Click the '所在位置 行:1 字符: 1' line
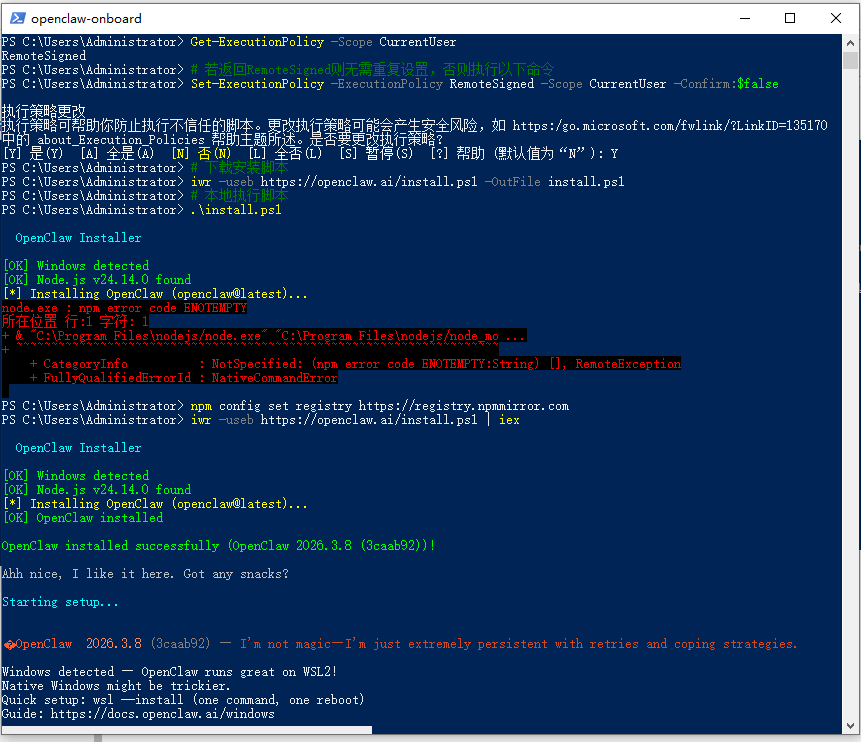This screenshot has width=861, height=742. [x=75, y=322]
